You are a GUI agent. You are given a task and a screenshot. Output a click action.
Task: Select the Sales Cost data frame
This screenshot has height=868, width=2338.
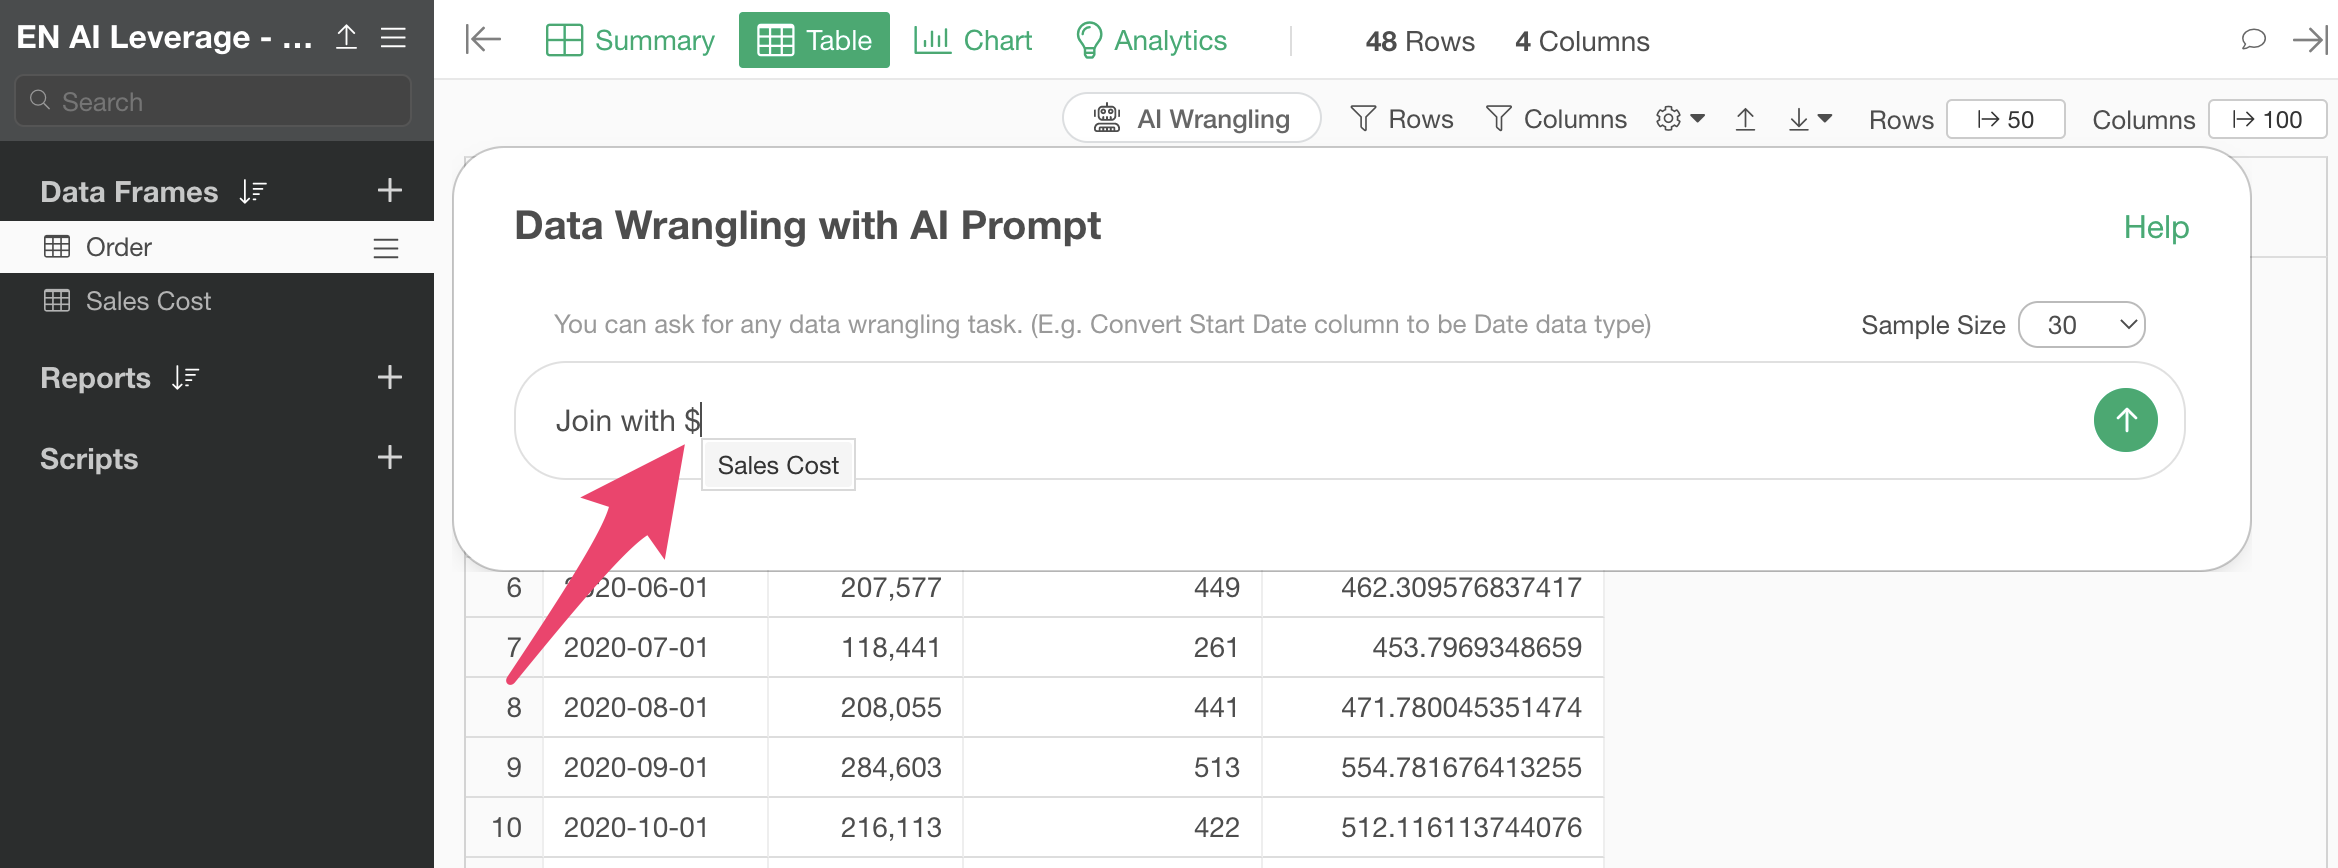(217, 301)
